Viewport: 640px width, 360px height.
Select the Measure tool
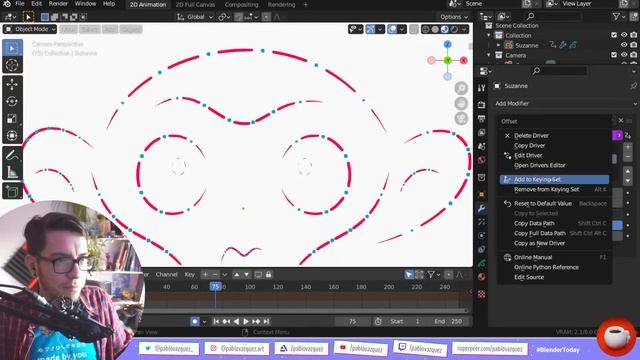[x=12, y=172]
